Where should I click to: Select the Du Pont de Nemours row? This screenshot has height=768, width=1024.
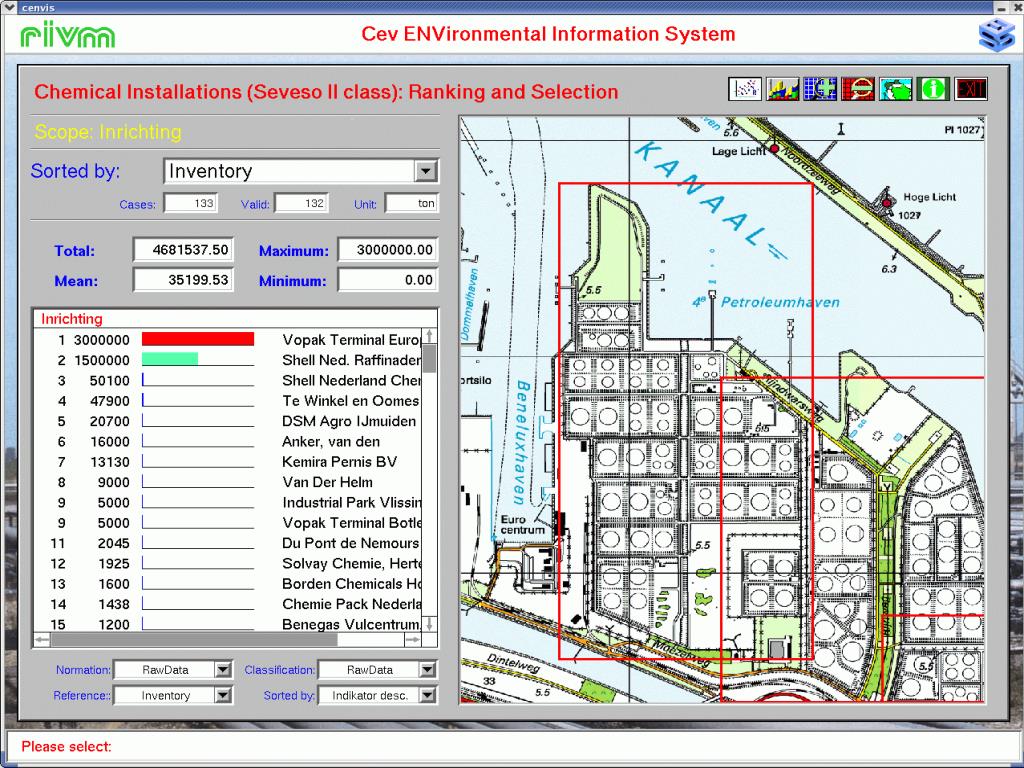228,543
